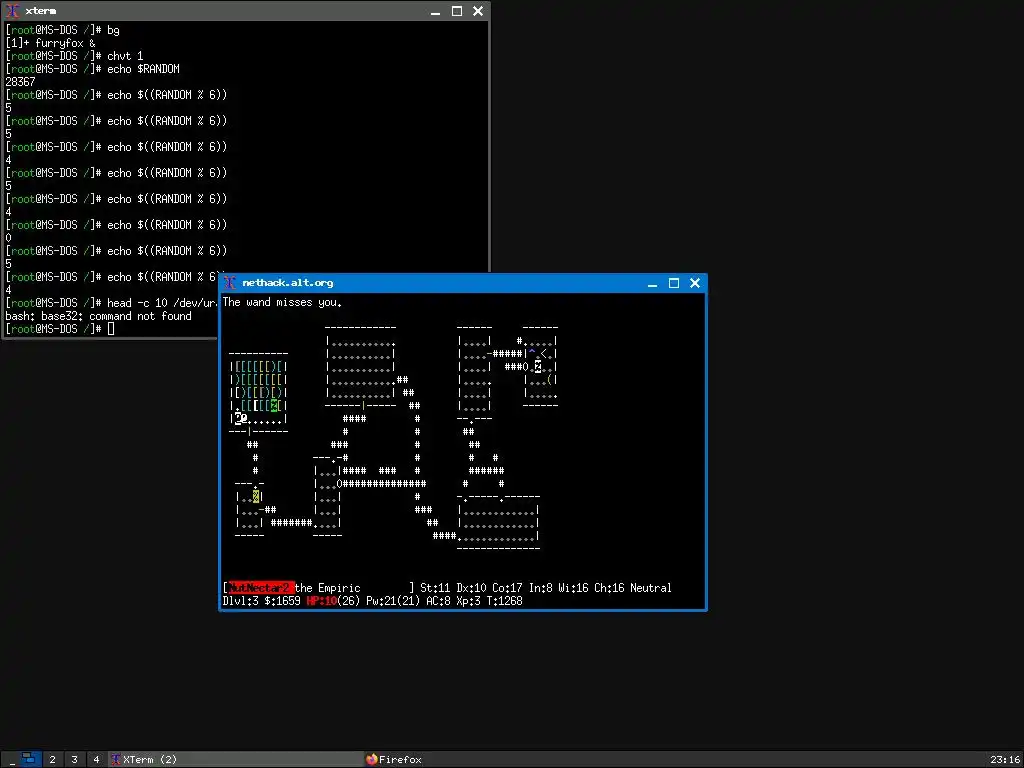1024x768 pixels.
Task: Click the lone '0' output line in xterm
Action: coord(8,238)
